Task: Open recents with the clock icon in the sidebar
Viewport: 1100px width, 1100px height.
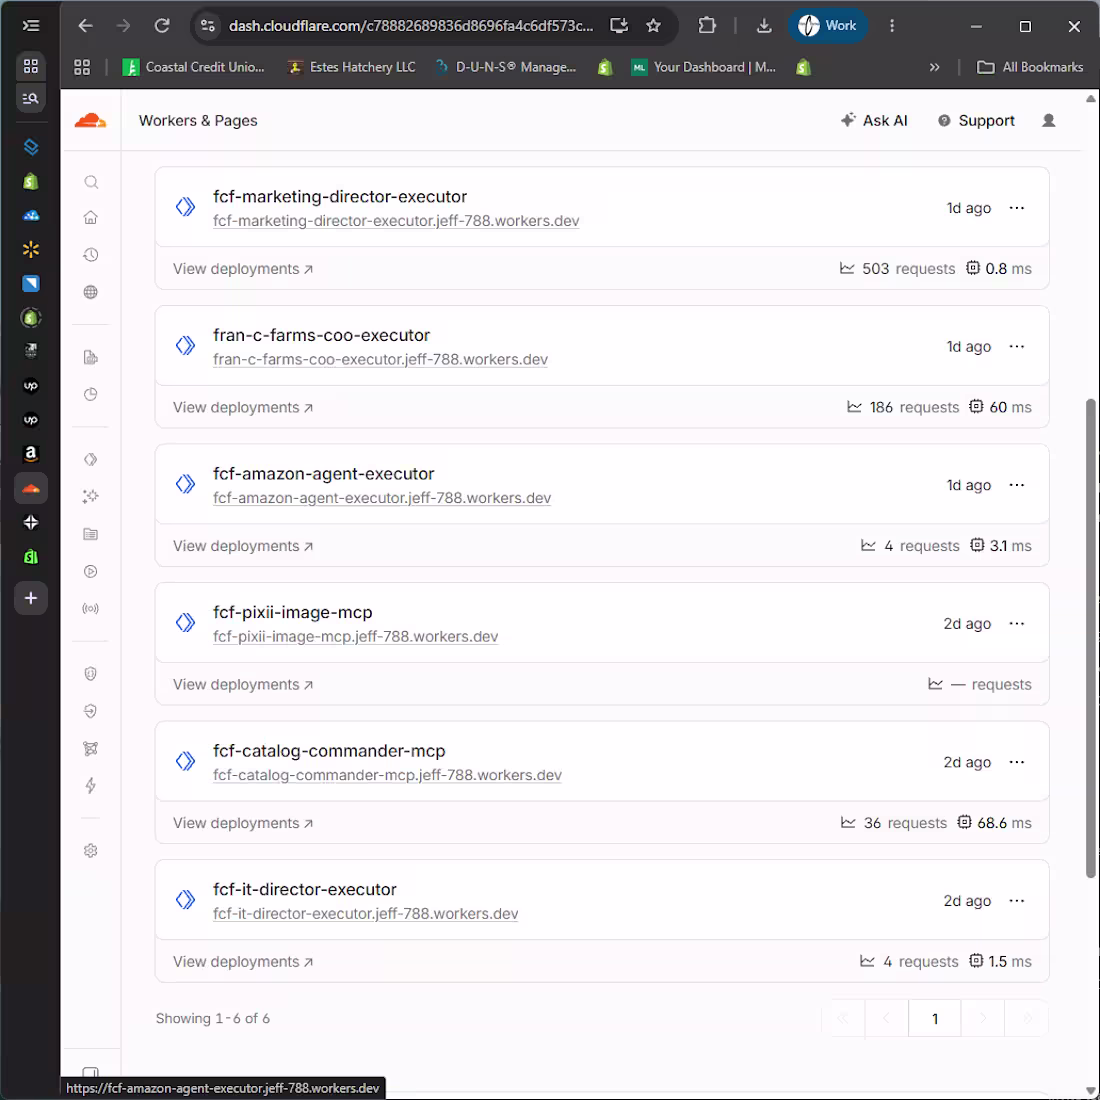Action: (90, 255)
